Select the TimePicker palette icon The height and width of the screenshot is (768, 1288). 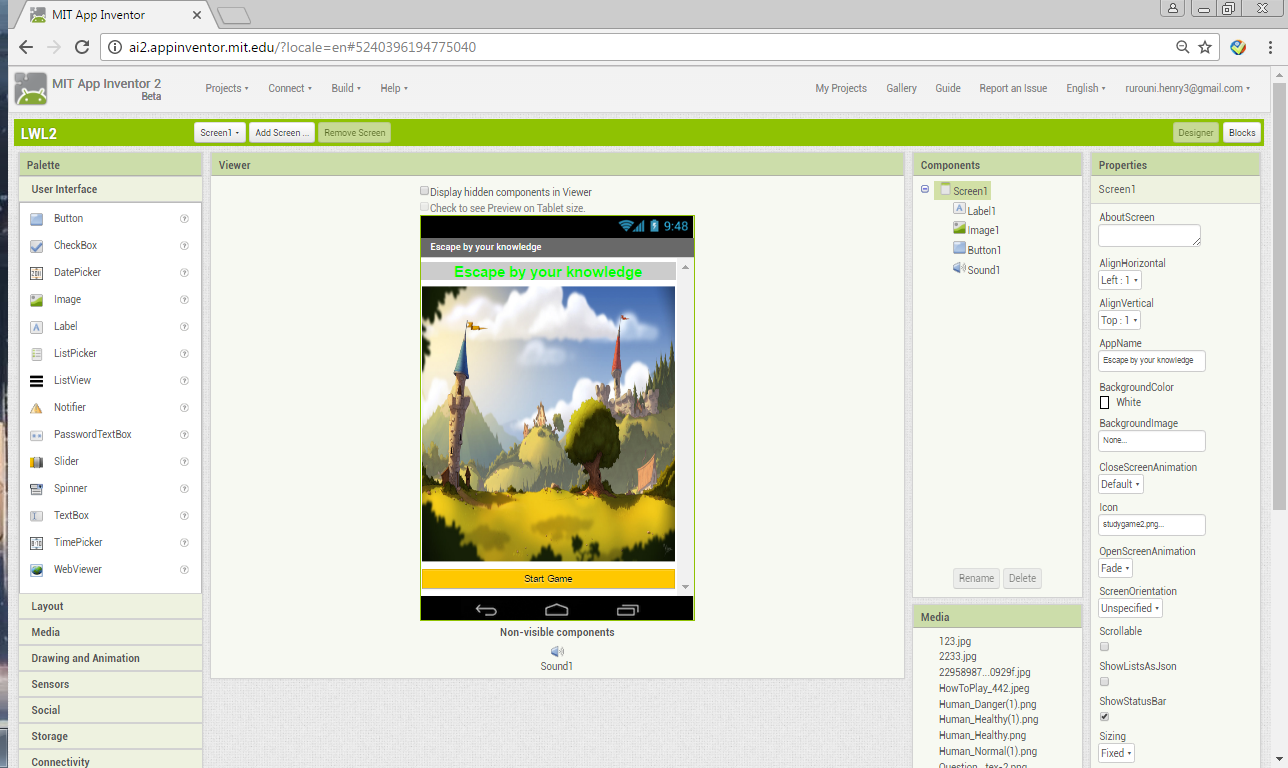(37, 543)
